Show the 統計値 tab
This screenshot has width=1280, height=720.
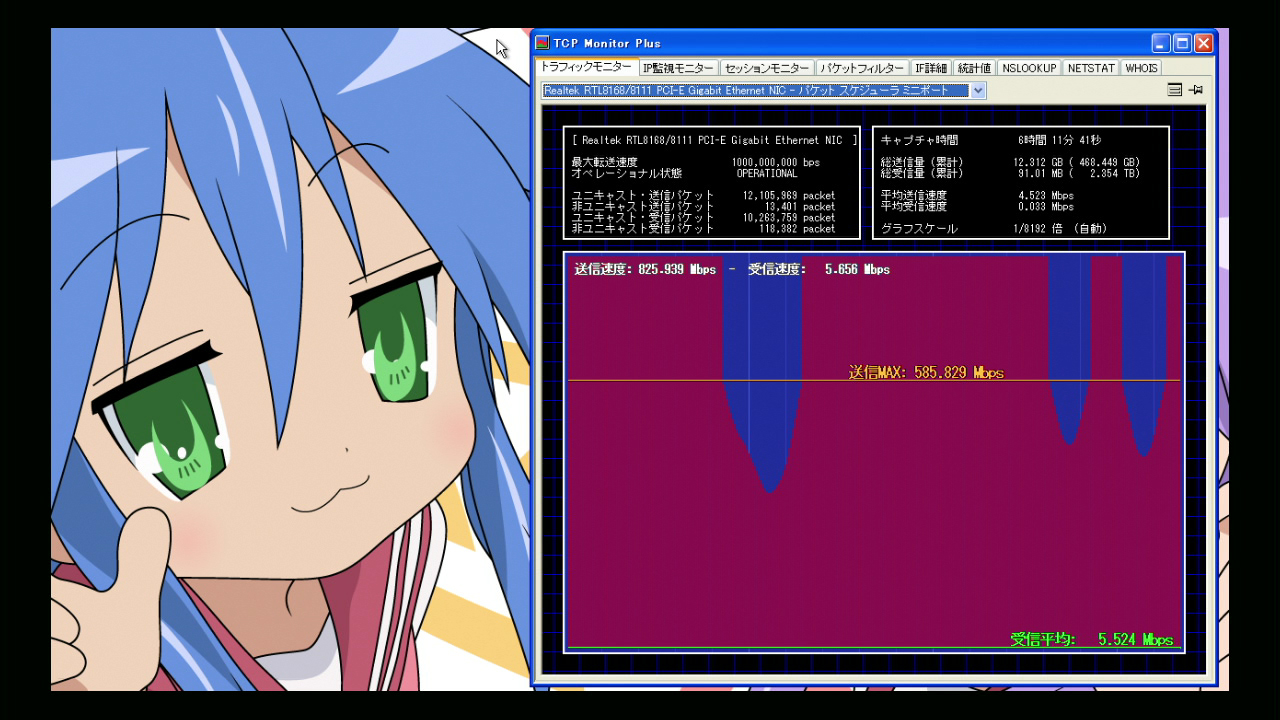click(x=973, y=68)
